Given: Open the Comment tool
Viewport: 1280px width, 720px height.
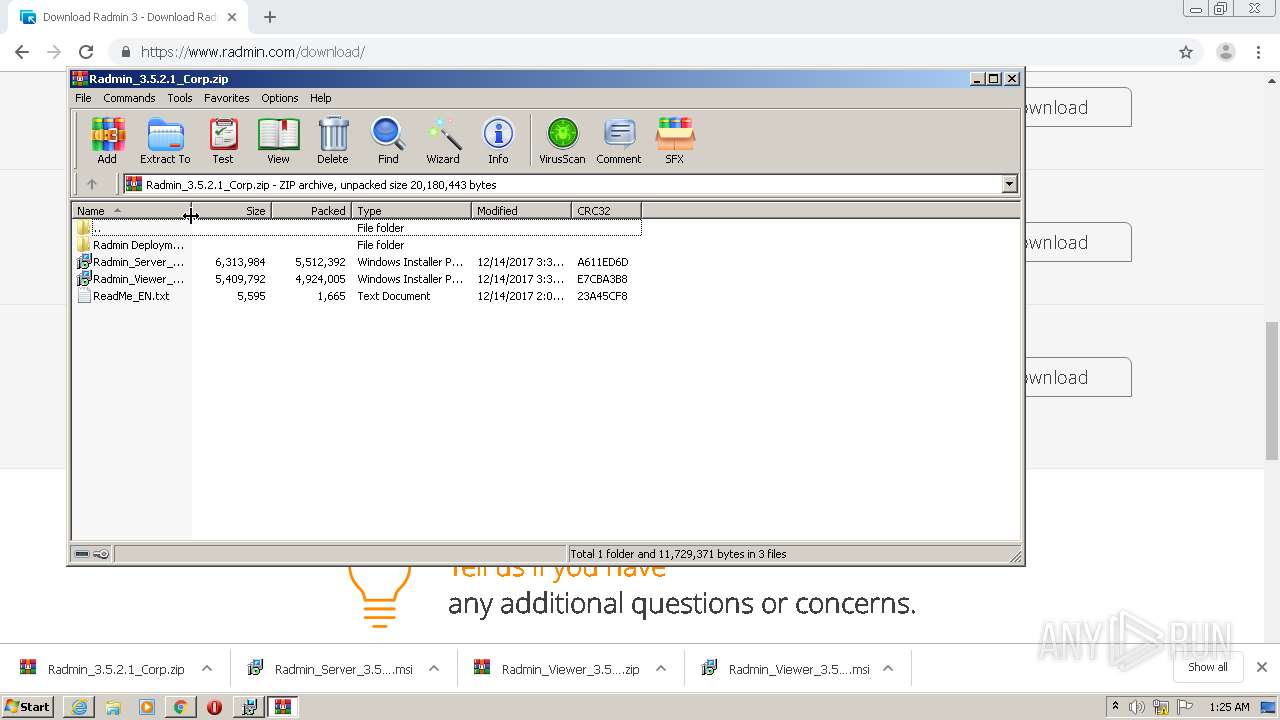Looking at the screenshot, I should [x=619, y=140].
